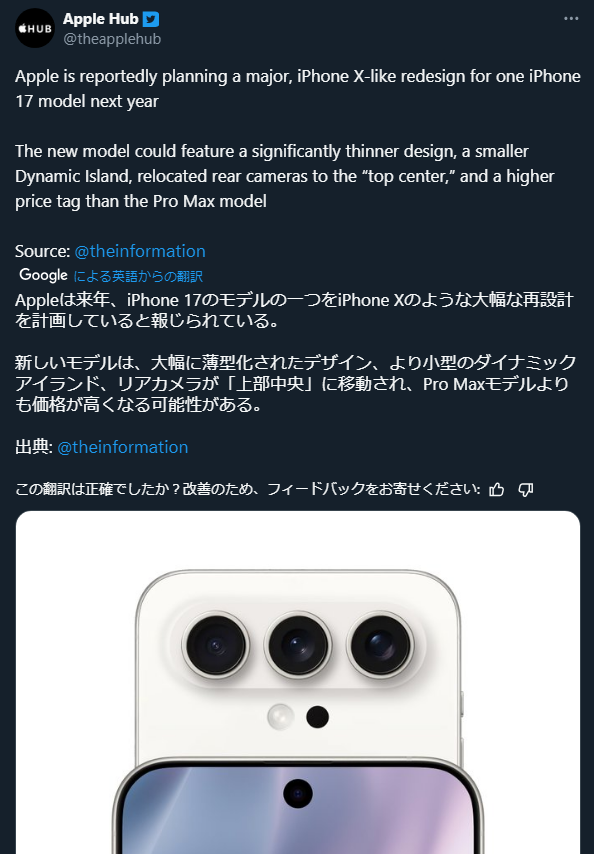Rate the translation with thumbs up
This screenshot has height=854, width=594.
pyautogui.click(x=497, y=490)
